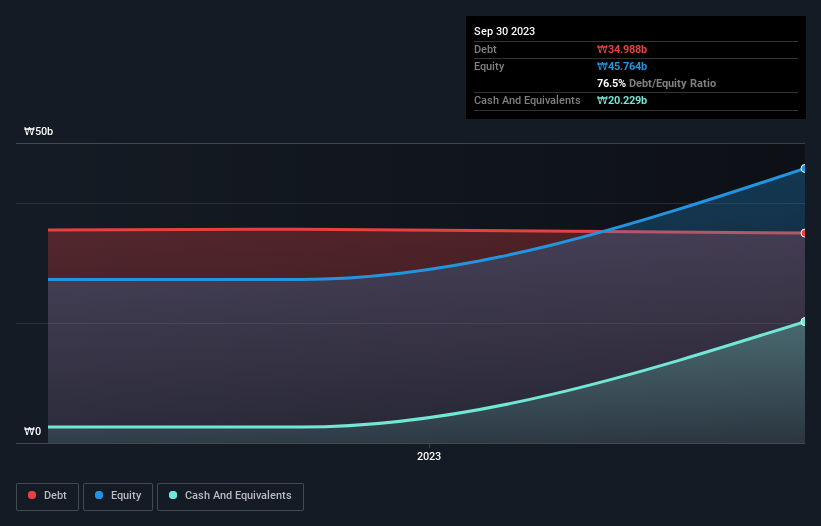Toggle the Debt series legend button
Screen dimensions: 821x526
(48, 496)
